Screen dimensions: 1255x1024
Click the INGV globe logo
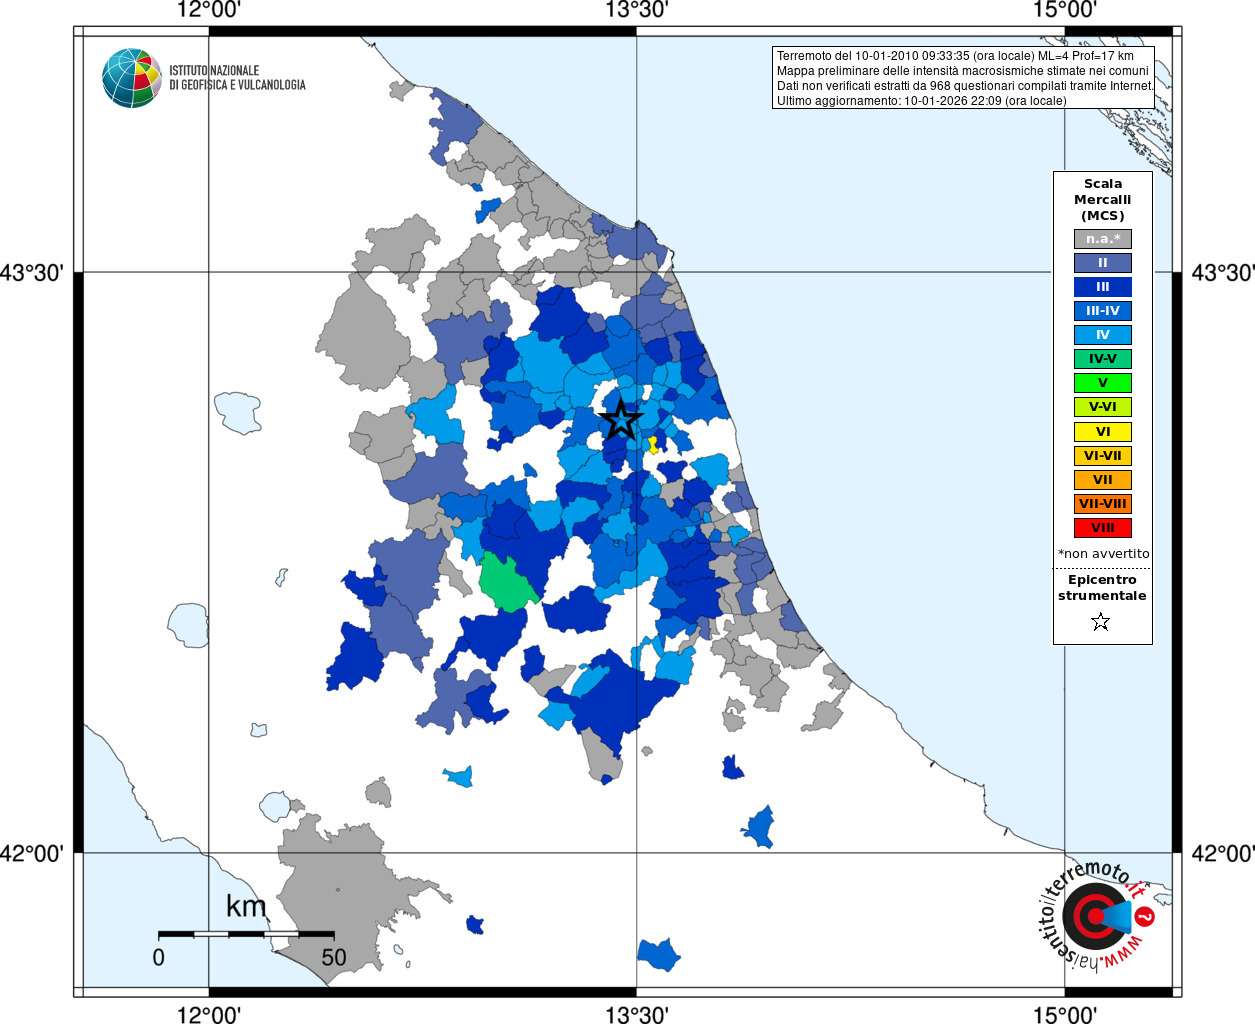tap(132, 78)
